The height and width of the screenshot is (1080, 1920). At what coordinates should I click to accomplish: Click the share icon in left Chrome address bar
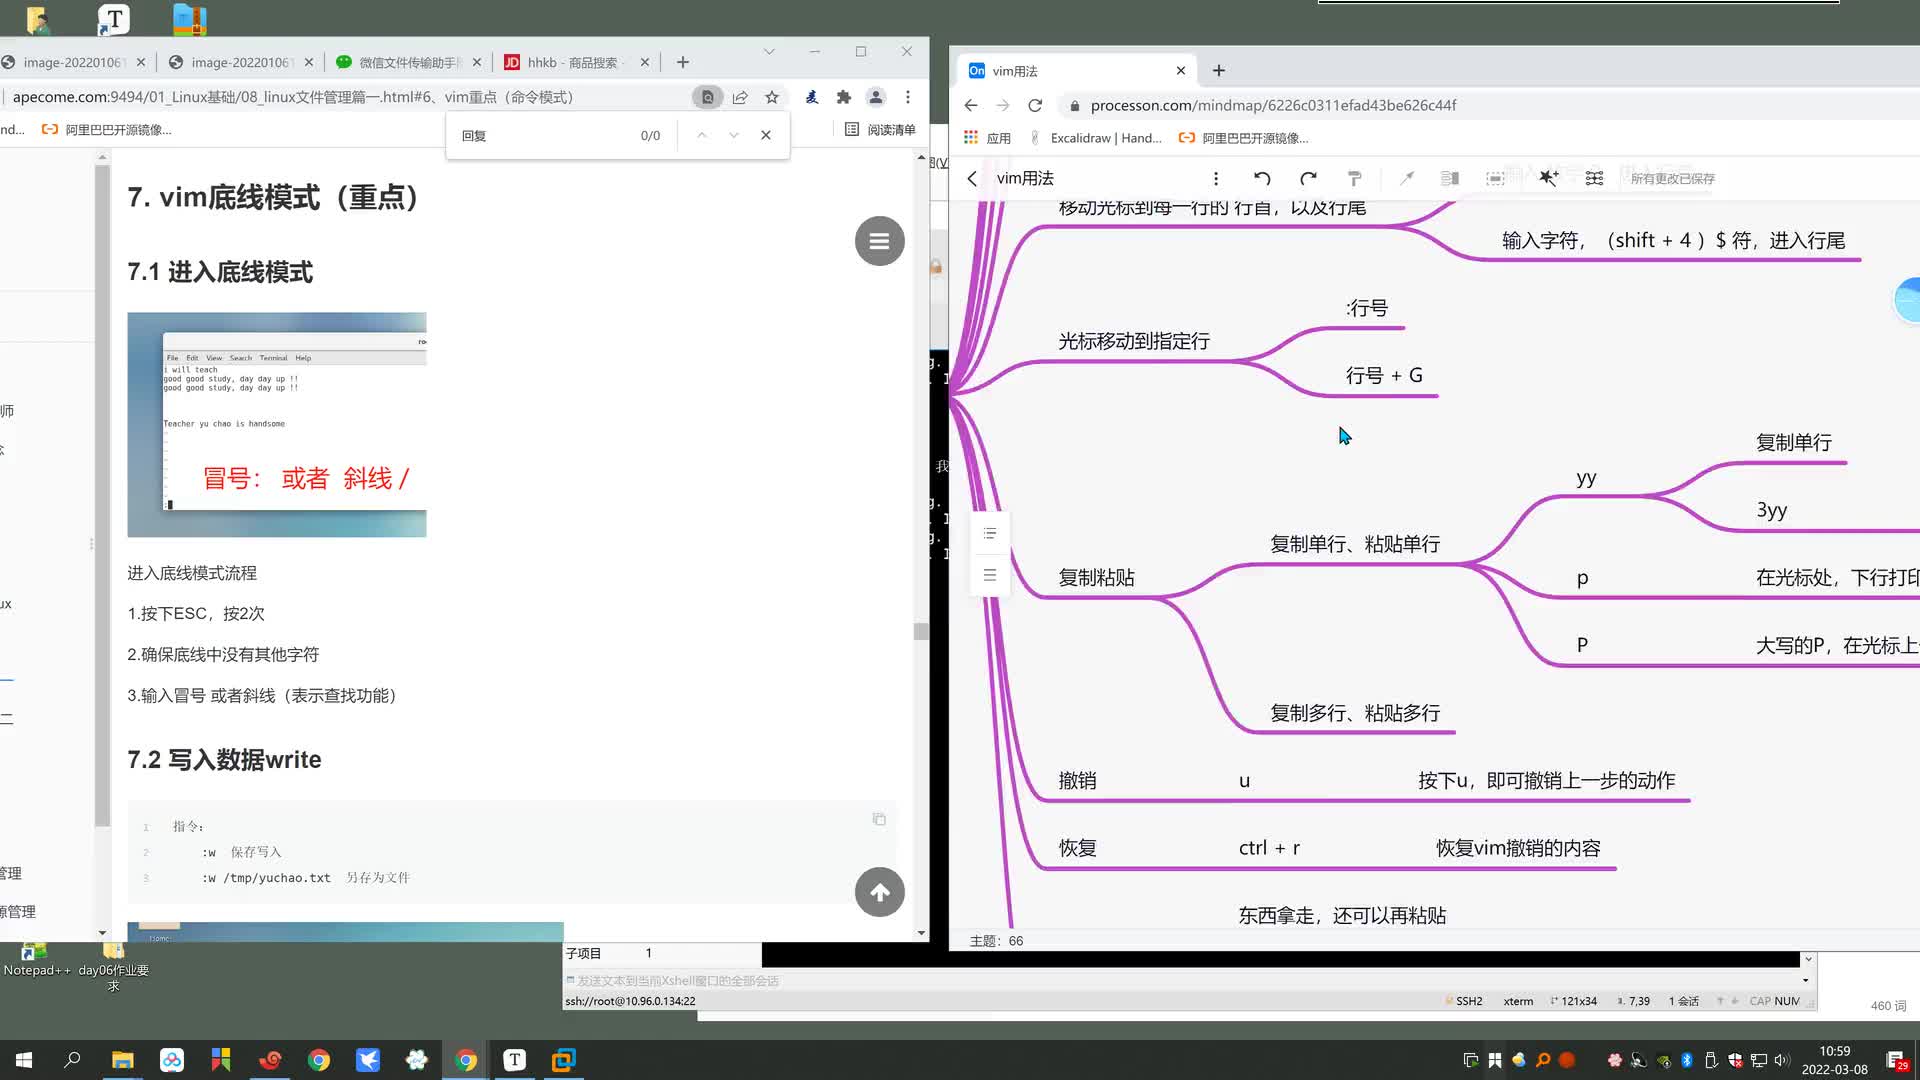pos(740,97)
